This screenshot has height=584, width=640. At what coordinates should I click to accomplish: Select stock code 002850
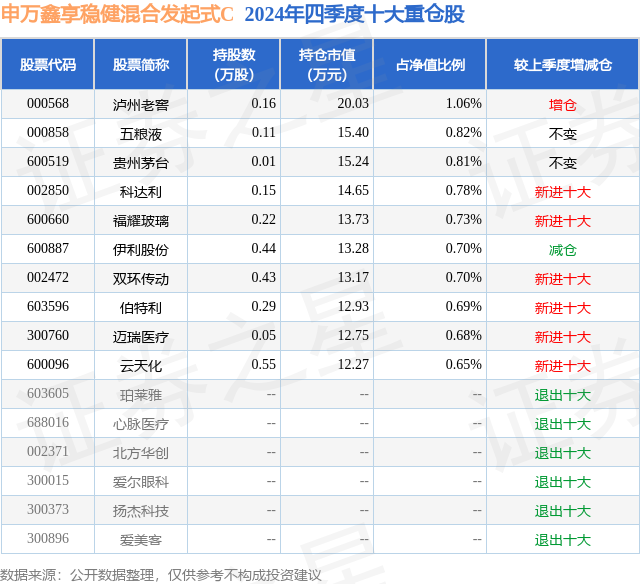(48, 191)
